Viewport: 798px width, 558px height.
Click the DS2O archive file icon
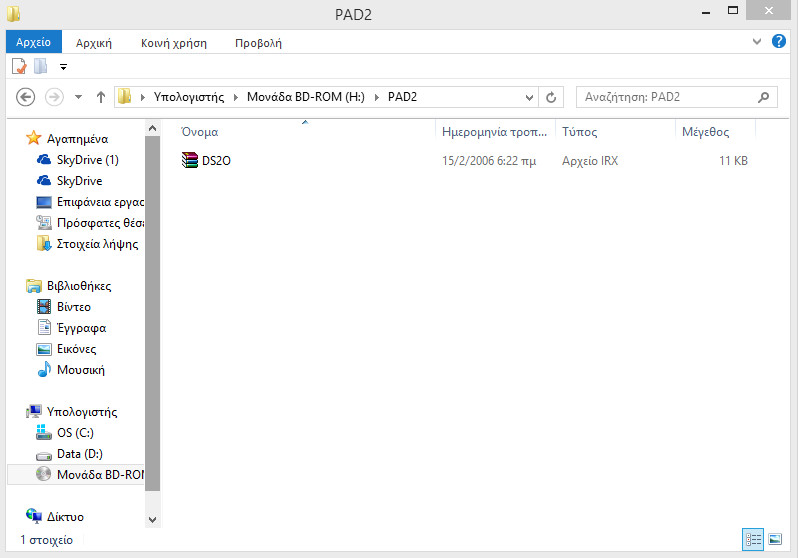[x=189, y=160]
